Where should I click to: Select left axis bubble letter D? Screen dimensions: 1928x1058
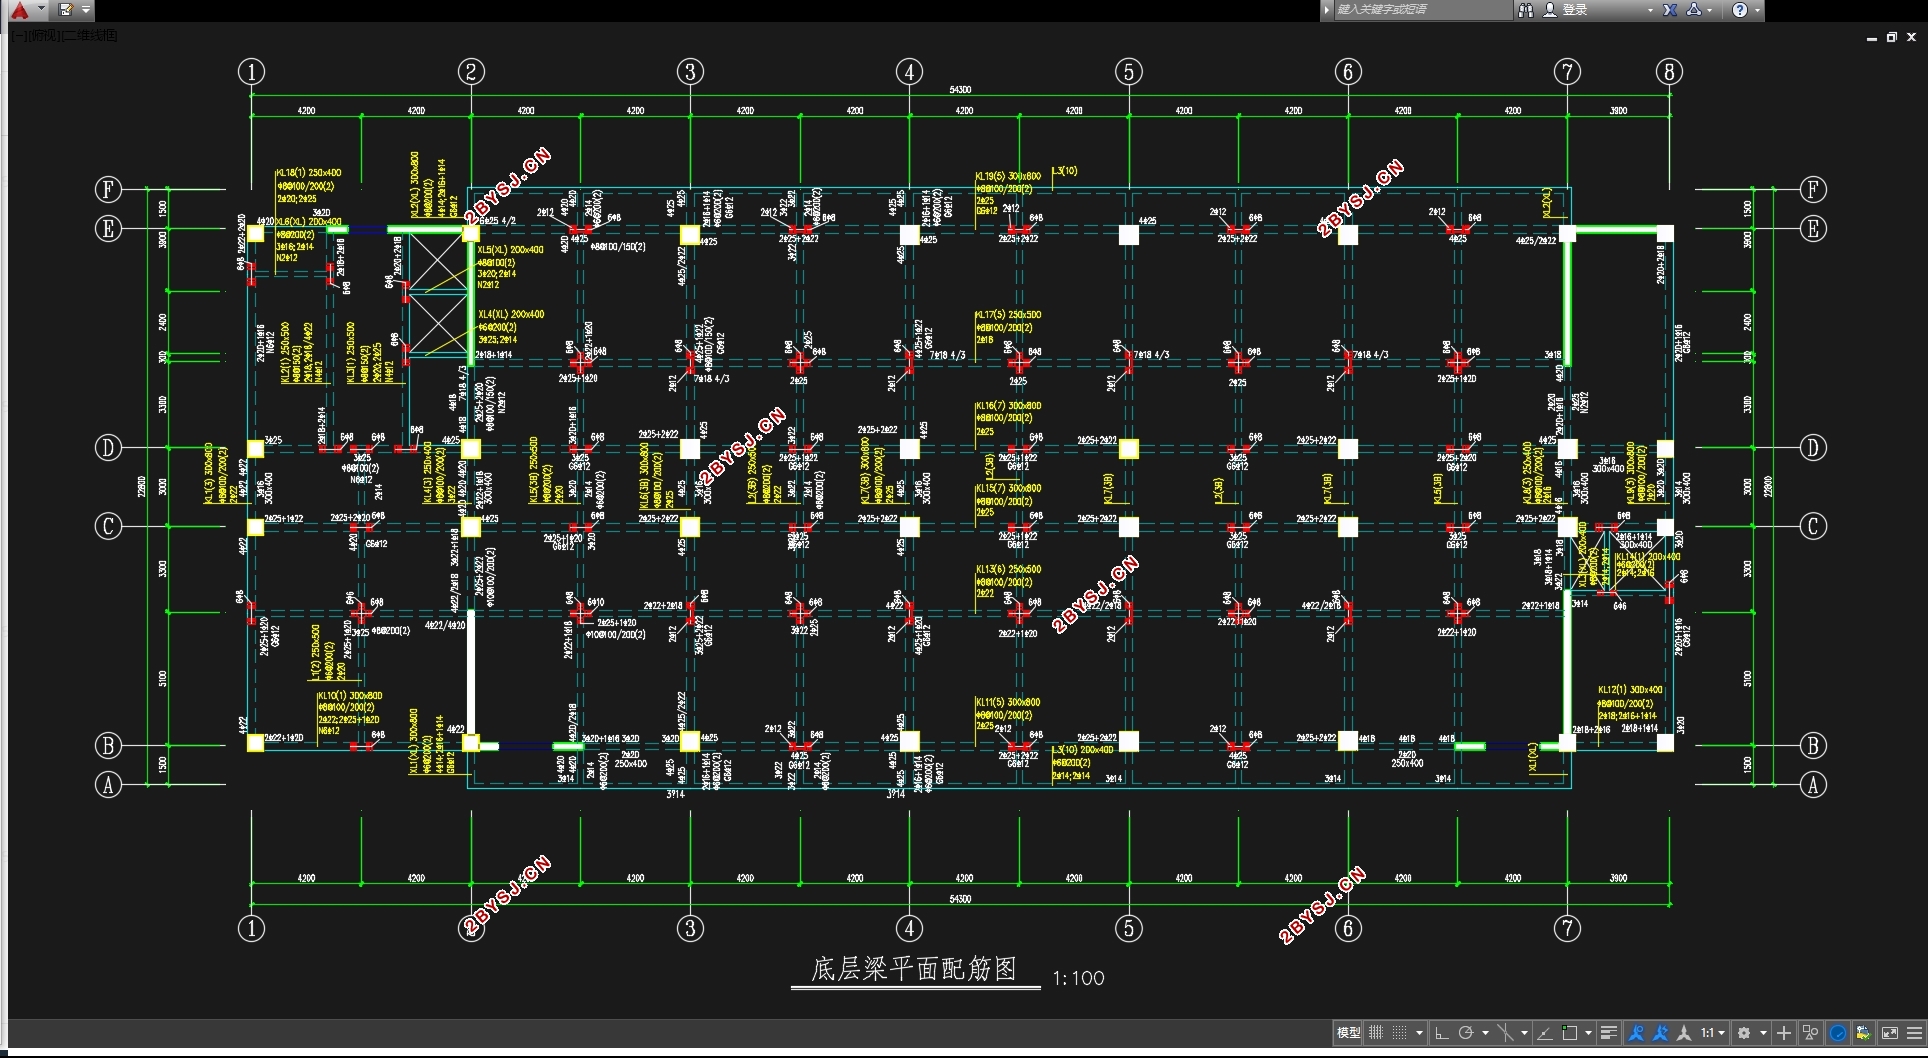coord(108,447)
